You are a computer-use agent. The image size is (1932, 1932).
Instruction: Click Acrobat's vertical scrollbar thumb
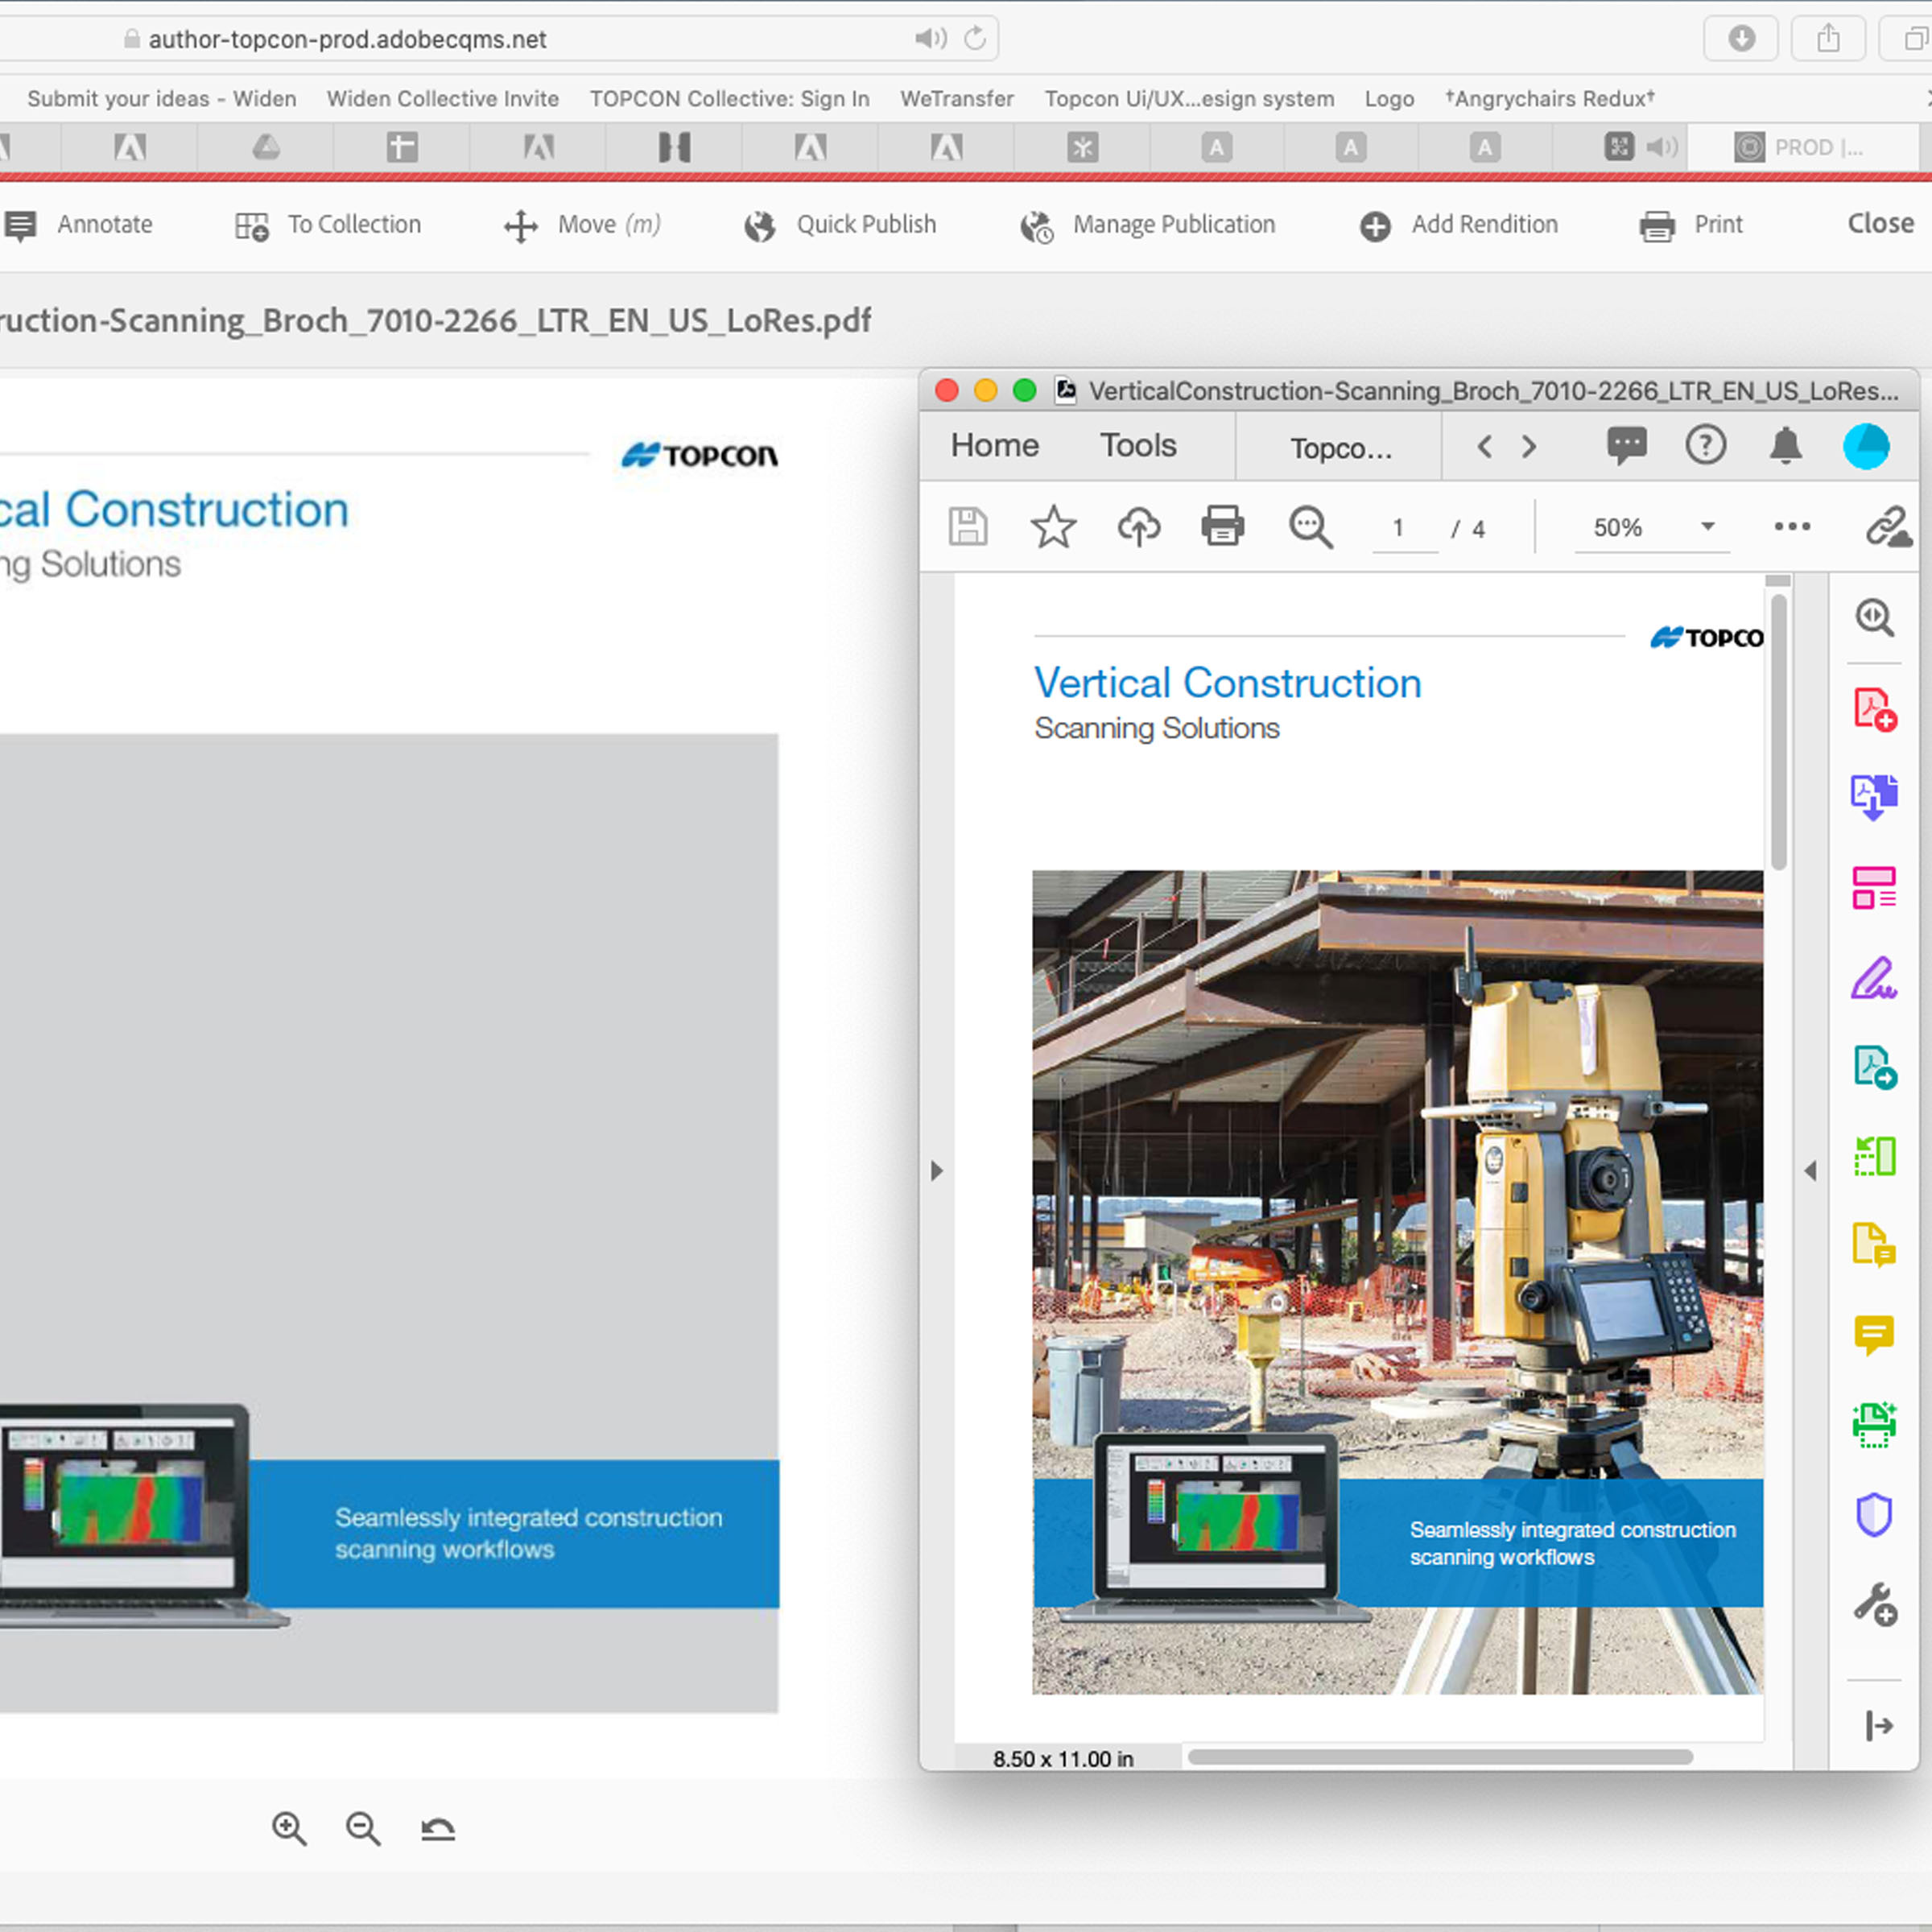point(1778,732)
